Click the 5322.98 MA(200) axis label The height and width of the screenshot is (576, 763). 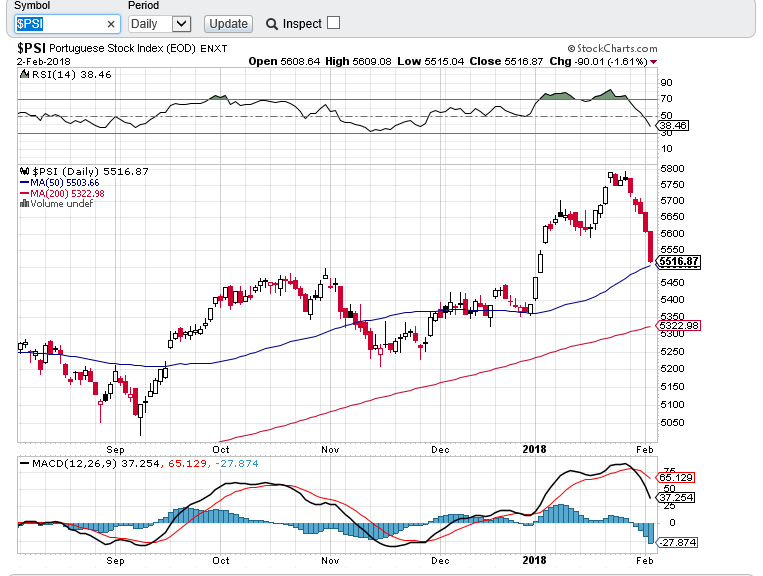tap(679, 325)
